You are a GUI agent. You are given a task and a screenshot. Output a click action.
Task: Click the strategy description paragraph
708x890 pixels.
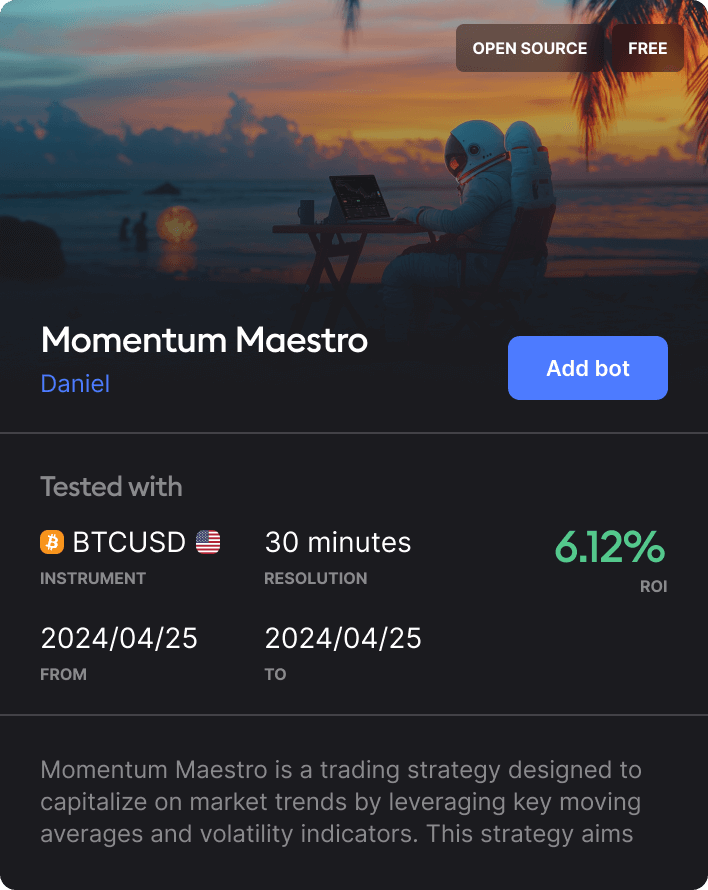tap(341, 802)
